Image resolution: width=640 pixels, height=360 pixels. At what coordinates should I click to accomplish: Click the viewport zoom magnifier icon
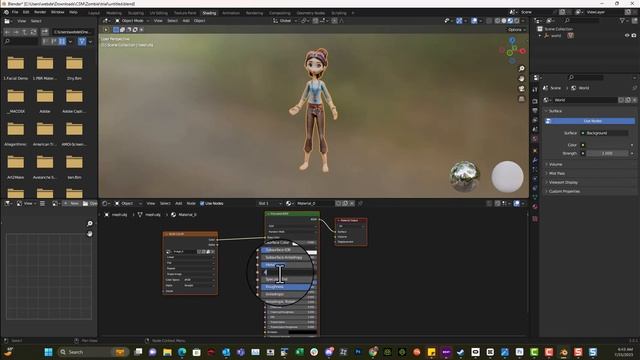pyautogui.click(x=521, y=69)
